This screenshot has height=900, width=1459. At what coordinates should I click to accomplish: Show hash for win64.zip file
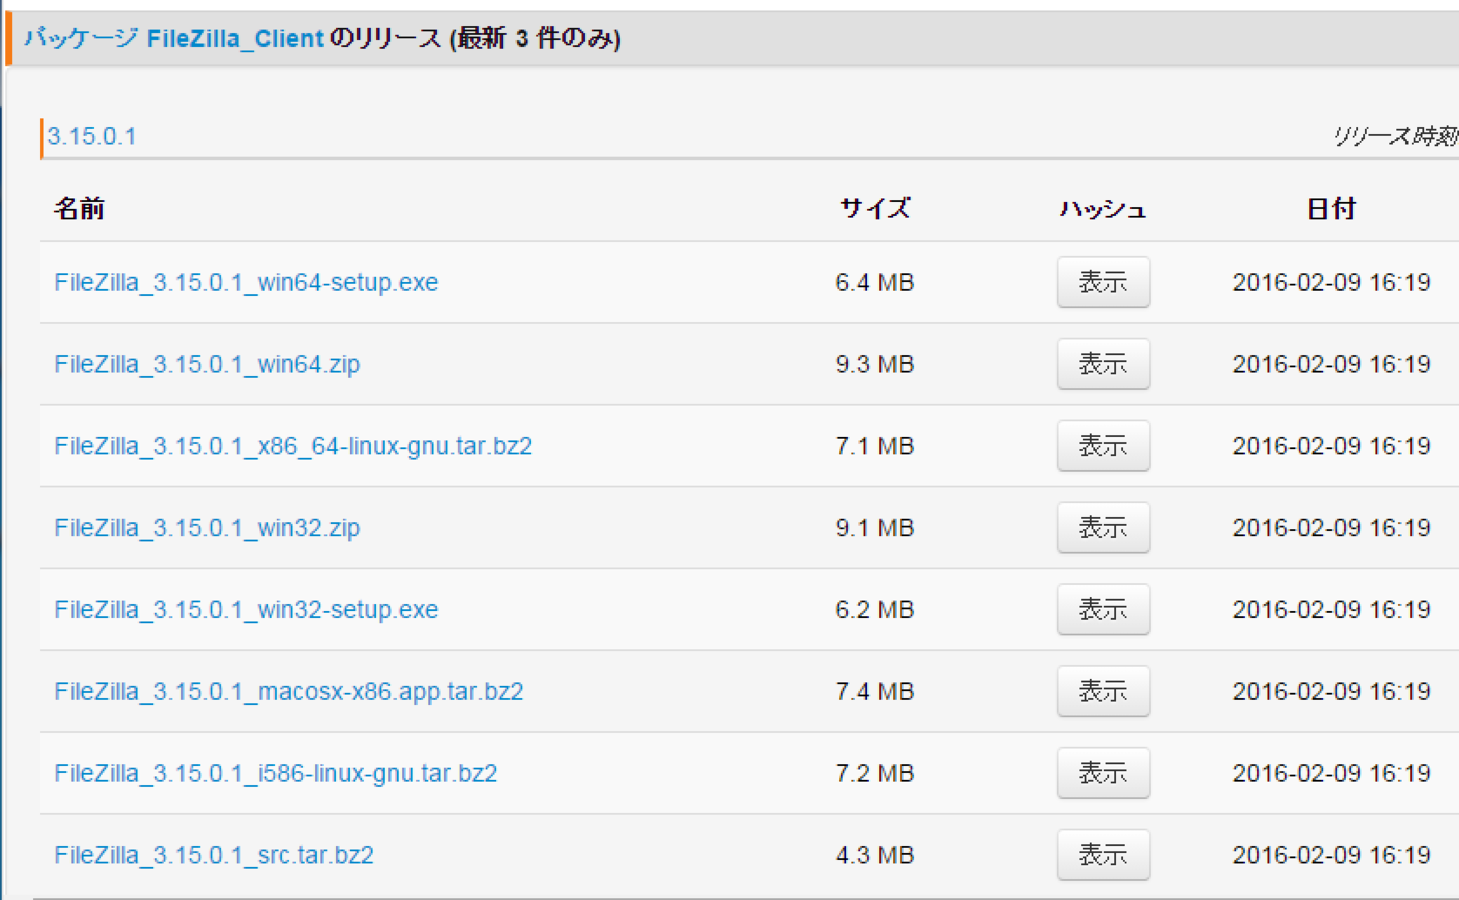tap(1103, 364)
